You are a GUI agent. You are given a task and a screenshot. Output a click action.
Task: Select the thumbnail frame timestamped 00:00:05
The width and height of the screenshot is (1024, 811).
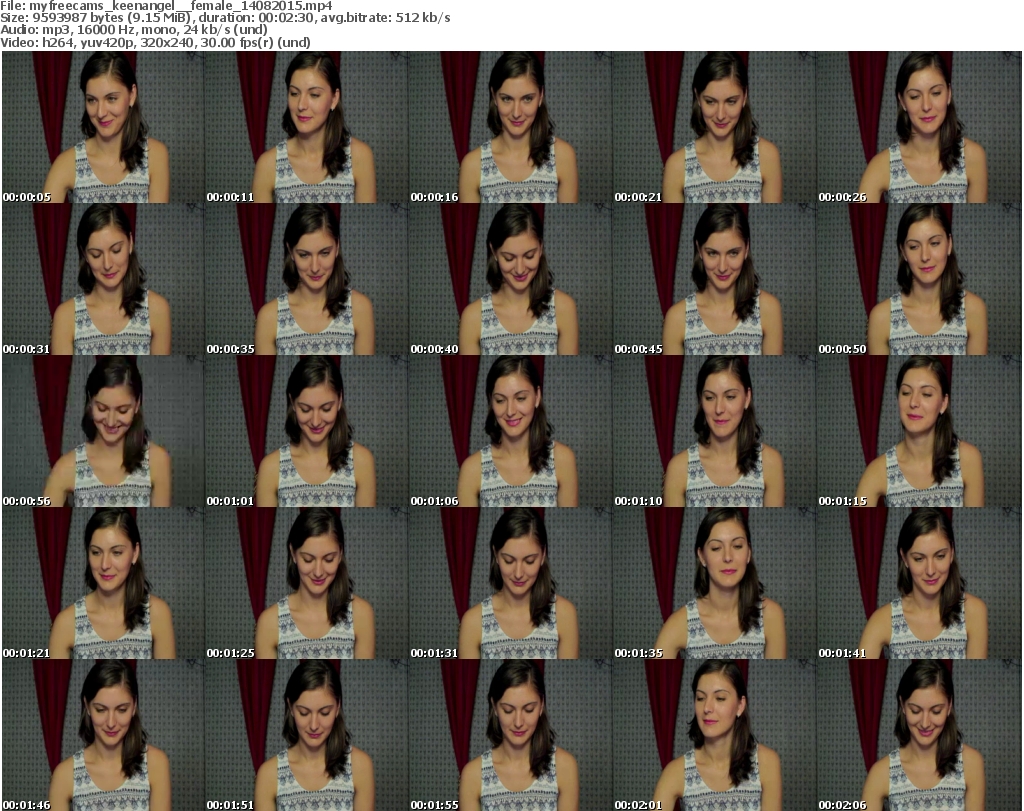tap(103, 127)
